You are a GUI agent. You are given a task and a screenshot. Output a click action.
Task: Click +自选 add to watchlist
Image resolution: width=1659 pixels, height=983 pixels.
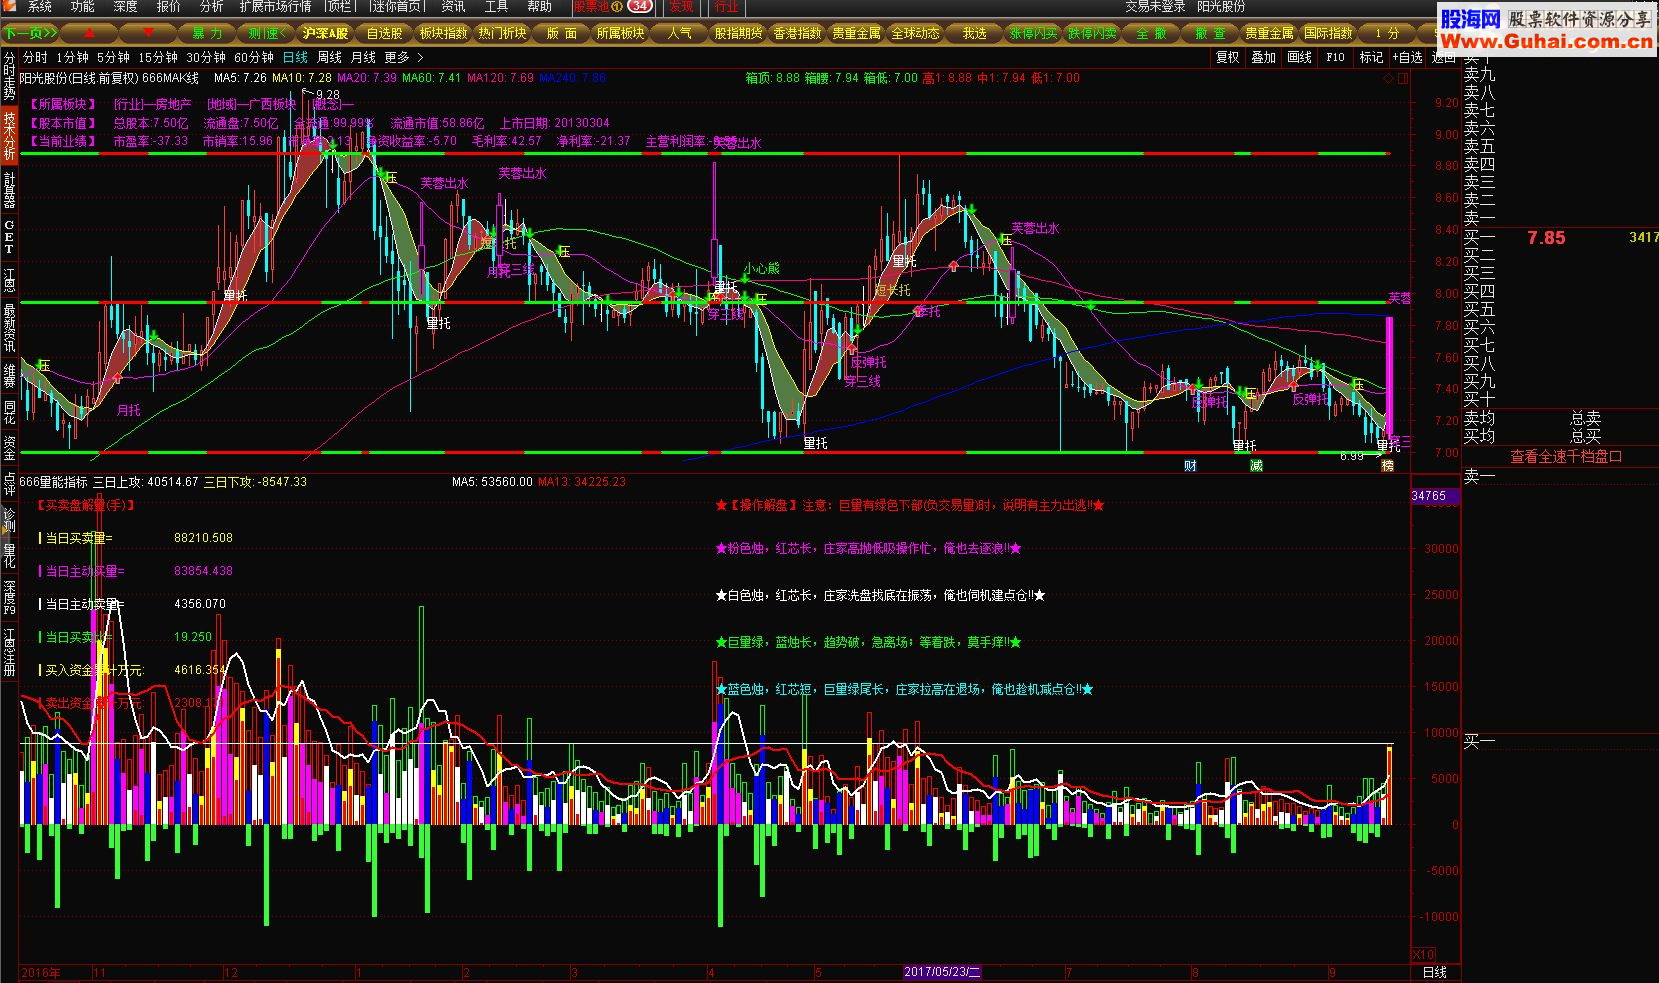click(x=1406, y=58)
